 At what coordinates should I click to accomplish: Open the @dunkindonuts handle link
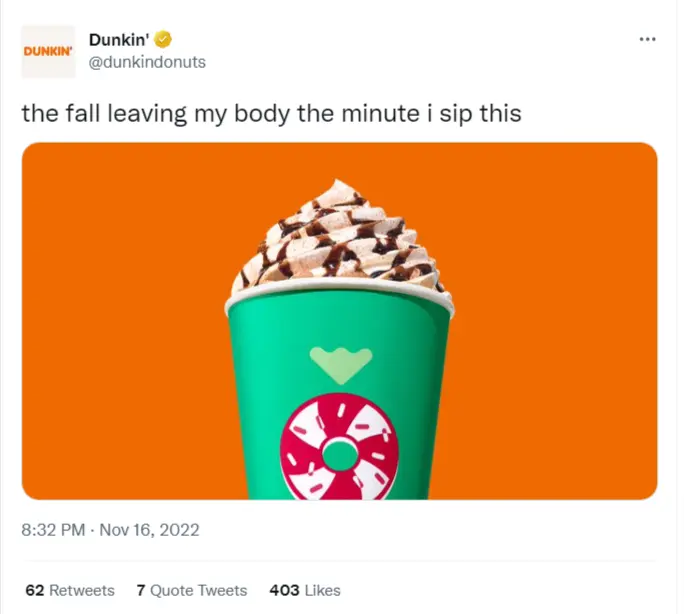[x=147, y=62]
